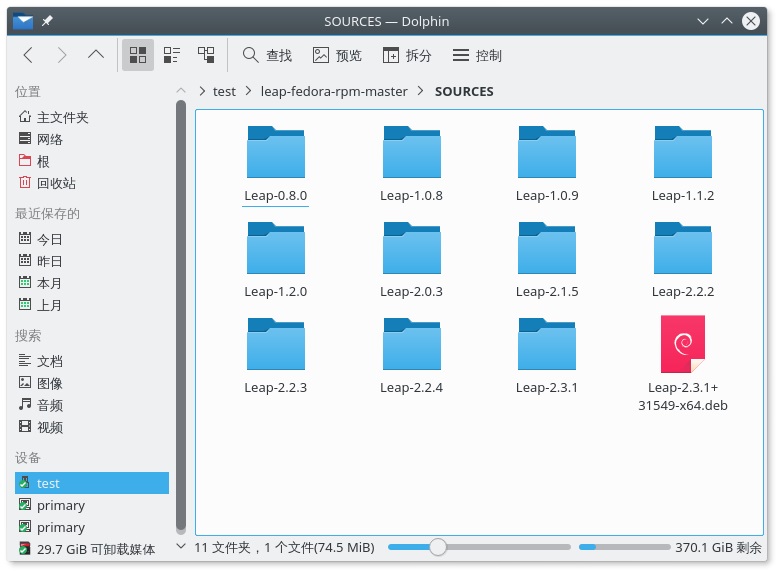Search for 图像 images

coord(92,383)
